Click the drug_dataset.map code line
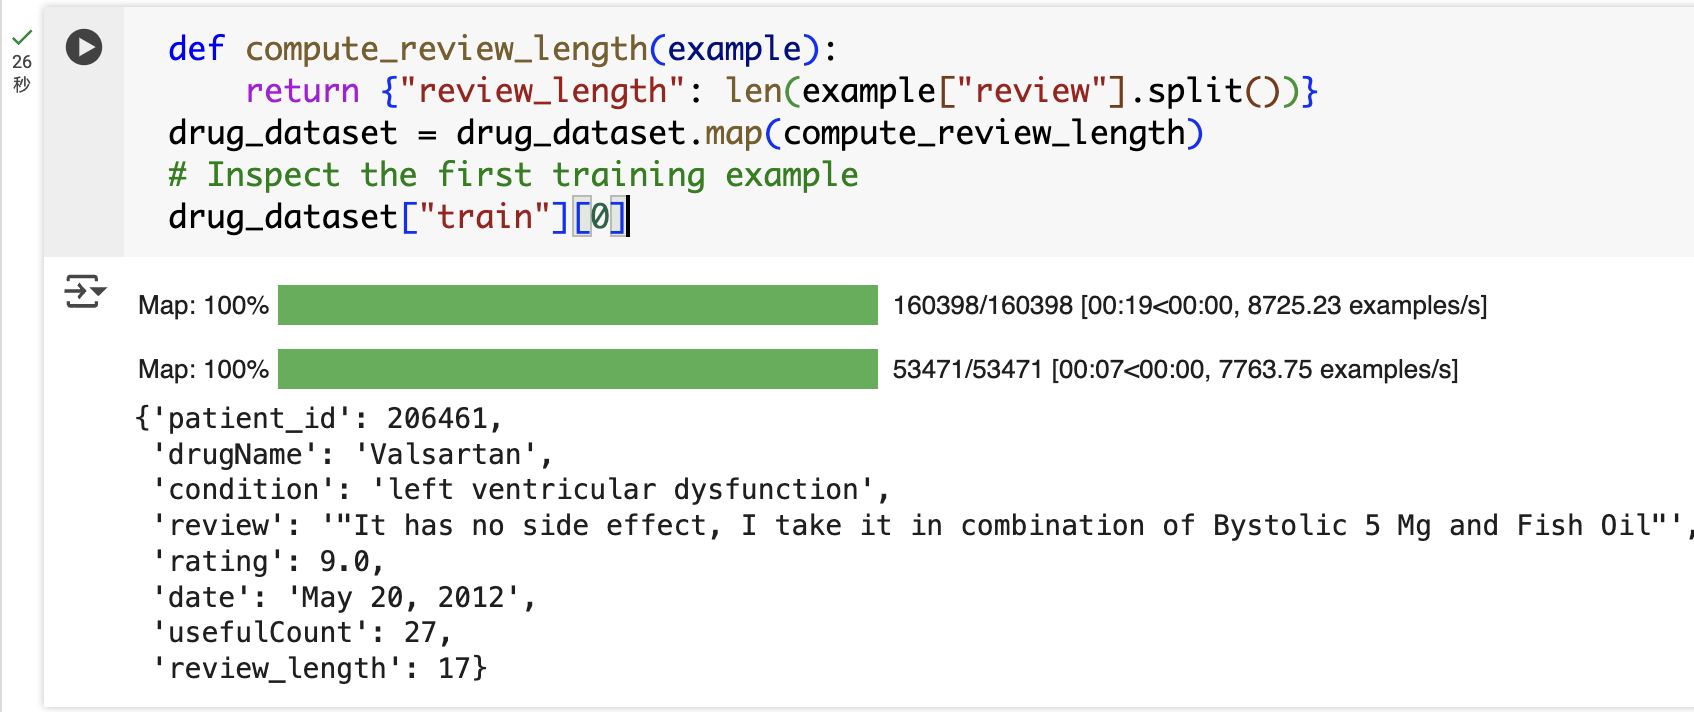1694x712 pixels. [x=686, y=133]
